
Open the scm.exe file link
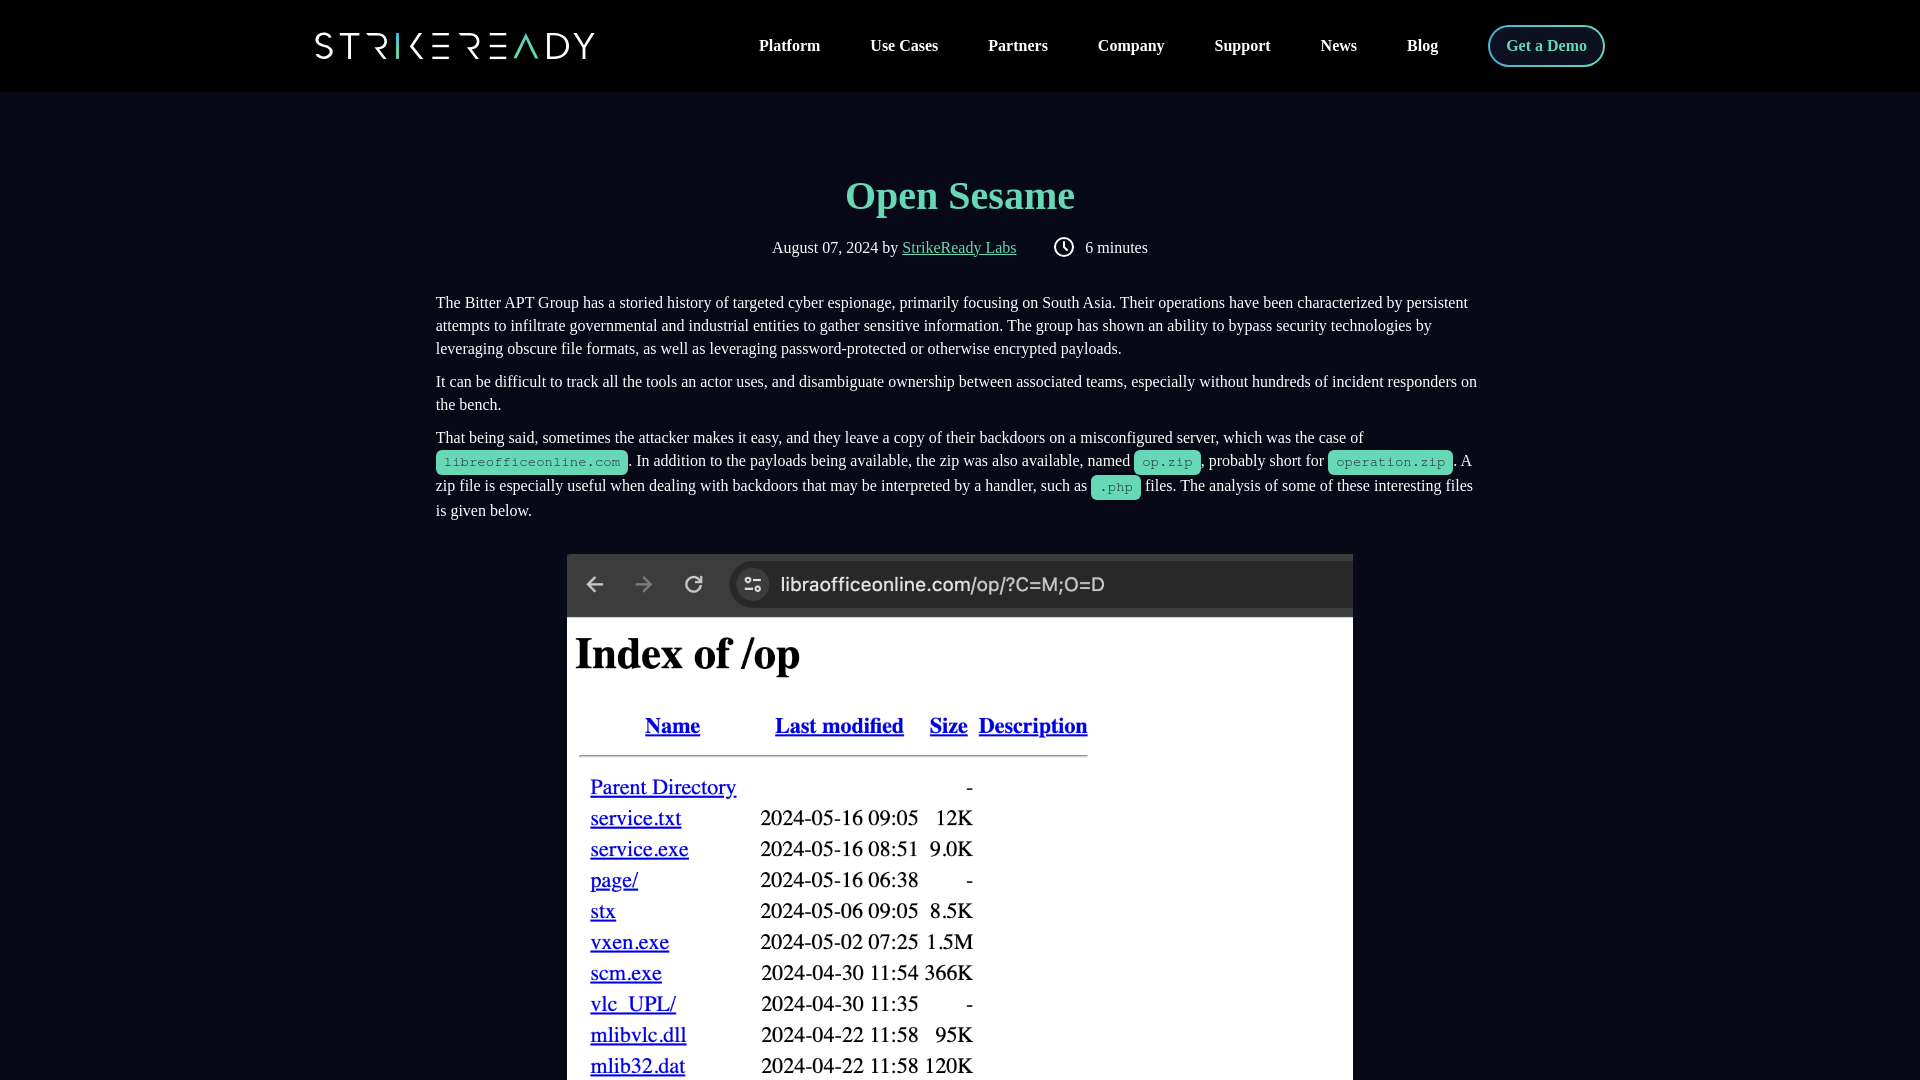626,974
